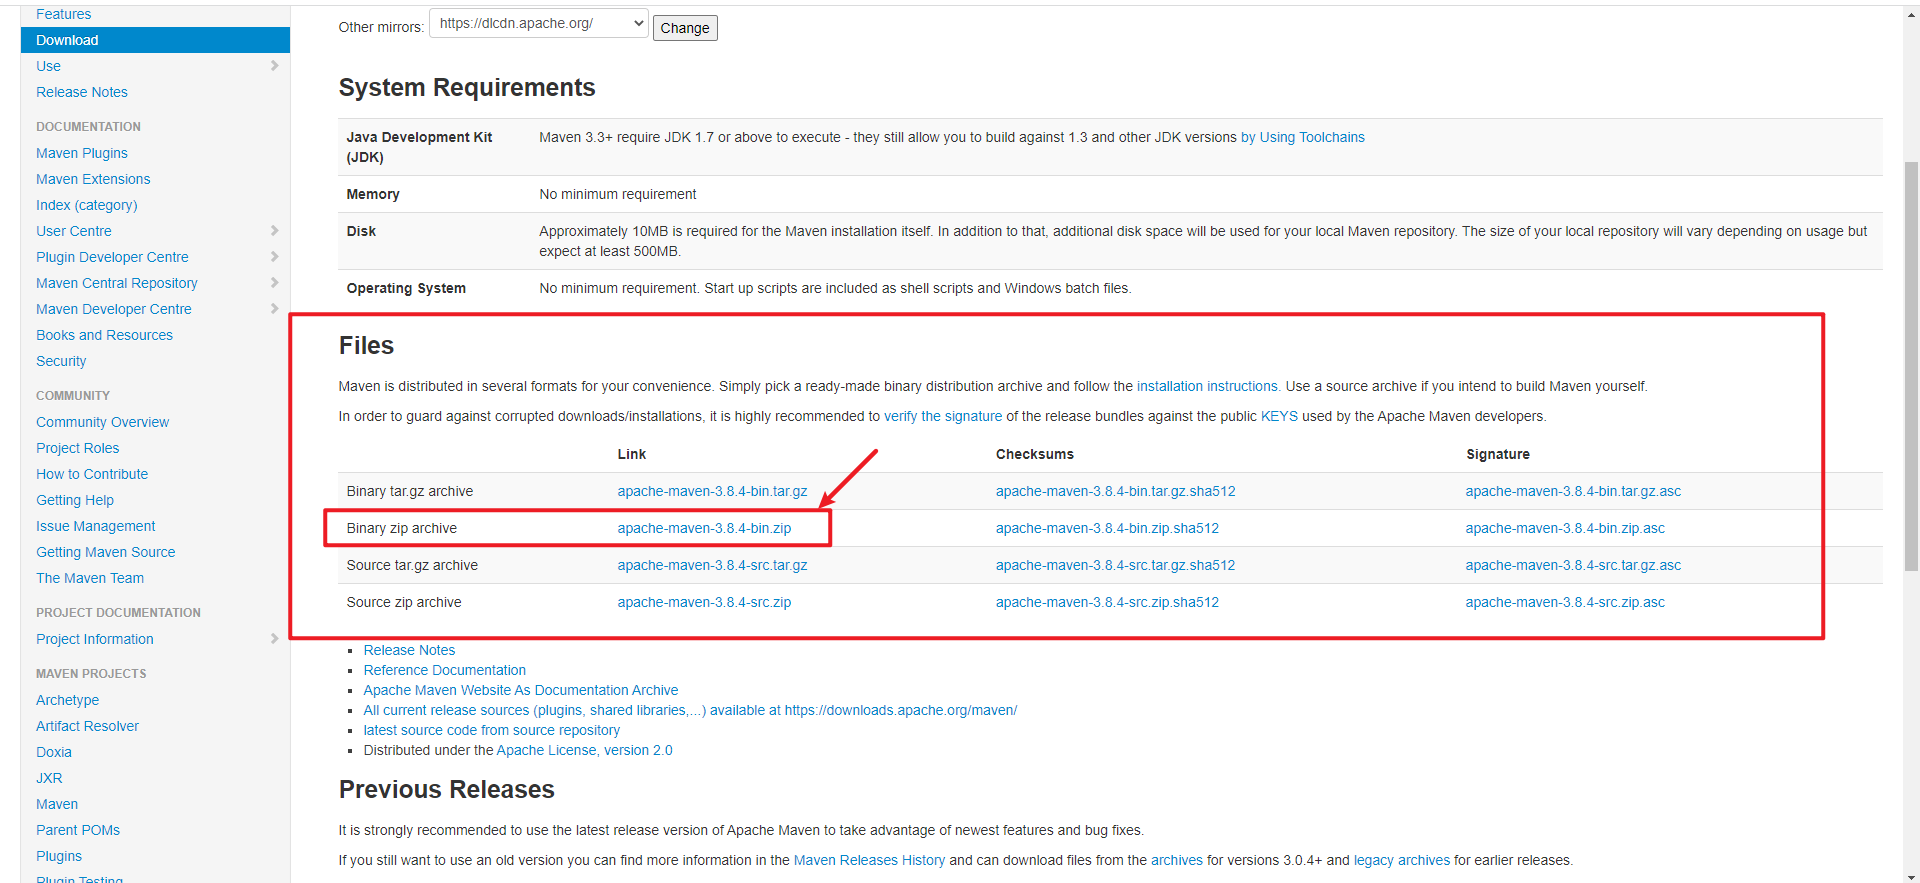Open JXR project link
The image size is (1920, 883).
(49, 778)
